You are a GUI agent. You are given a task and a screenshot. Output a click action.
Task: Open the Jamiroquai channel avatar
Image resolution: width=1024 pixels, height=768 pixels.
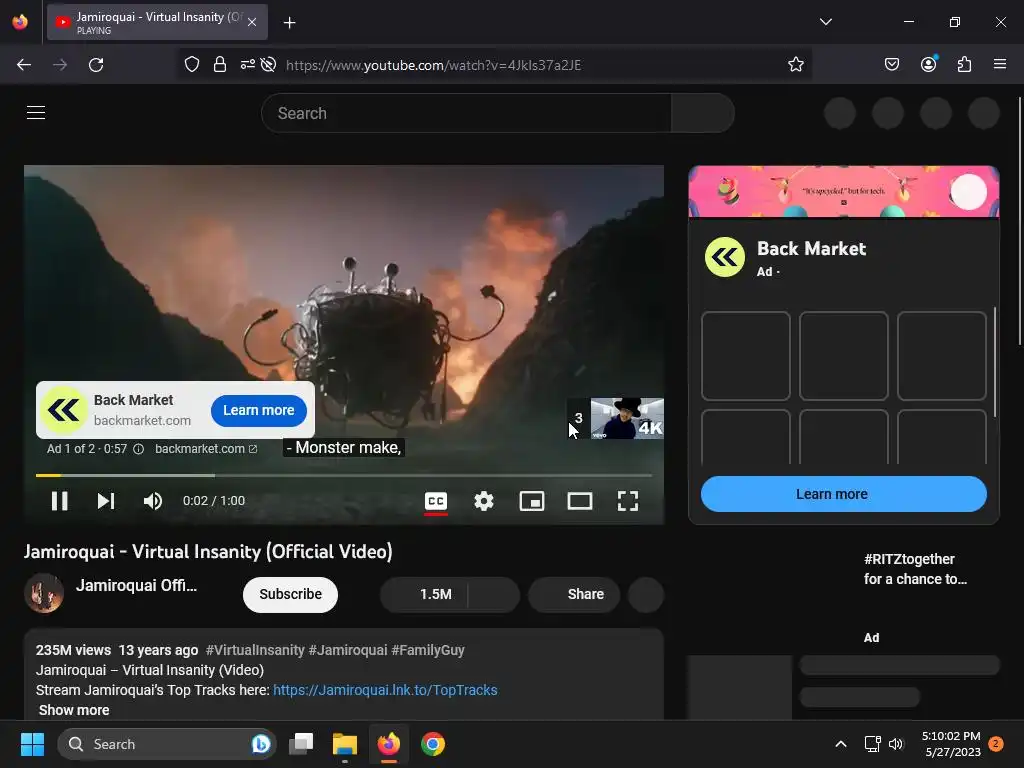click(44, 593)
